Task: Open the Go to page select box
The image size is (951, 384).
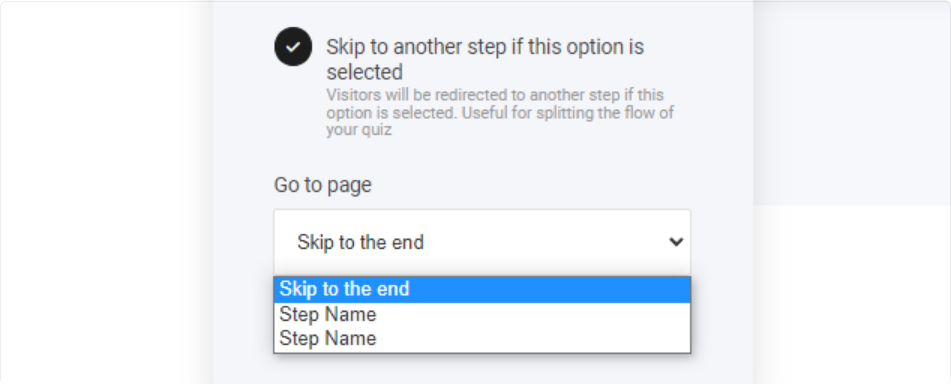Action: [x=482, y=242]
